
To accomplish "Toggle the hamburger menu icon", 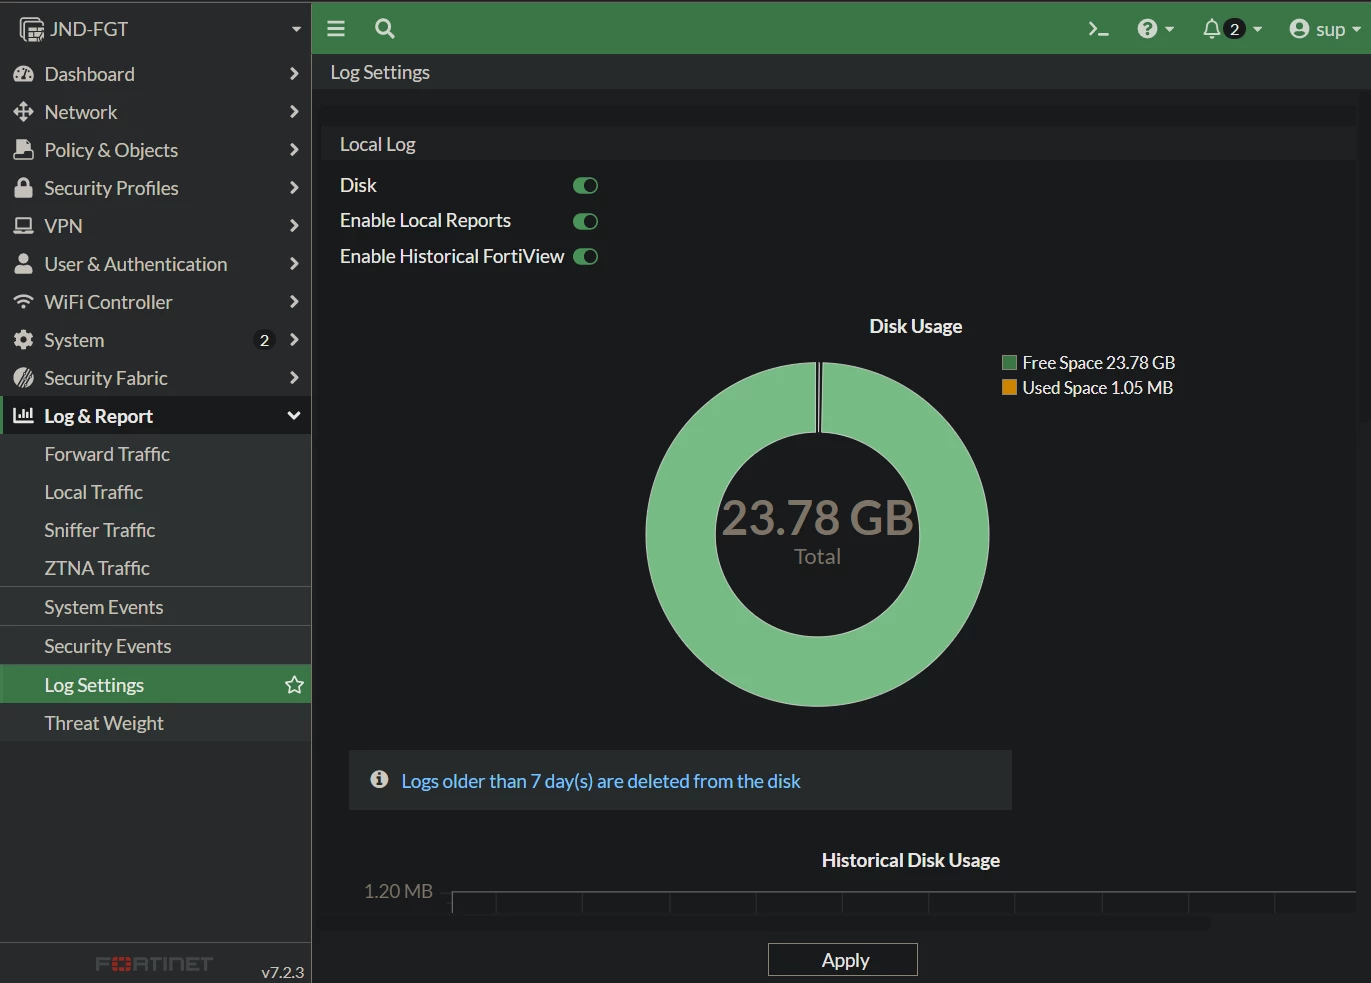I will pos(336,29).
